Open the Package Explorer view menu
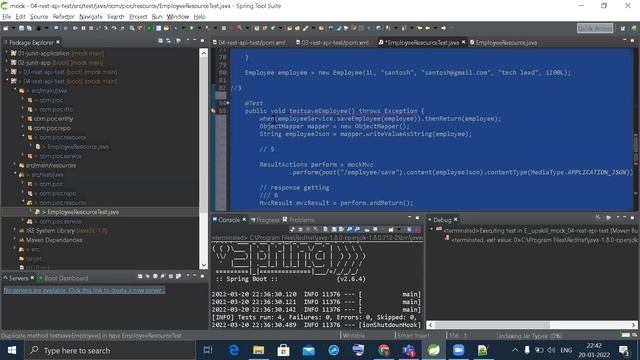The width and height of the screenshot is (640, 360). coord(188,41)
